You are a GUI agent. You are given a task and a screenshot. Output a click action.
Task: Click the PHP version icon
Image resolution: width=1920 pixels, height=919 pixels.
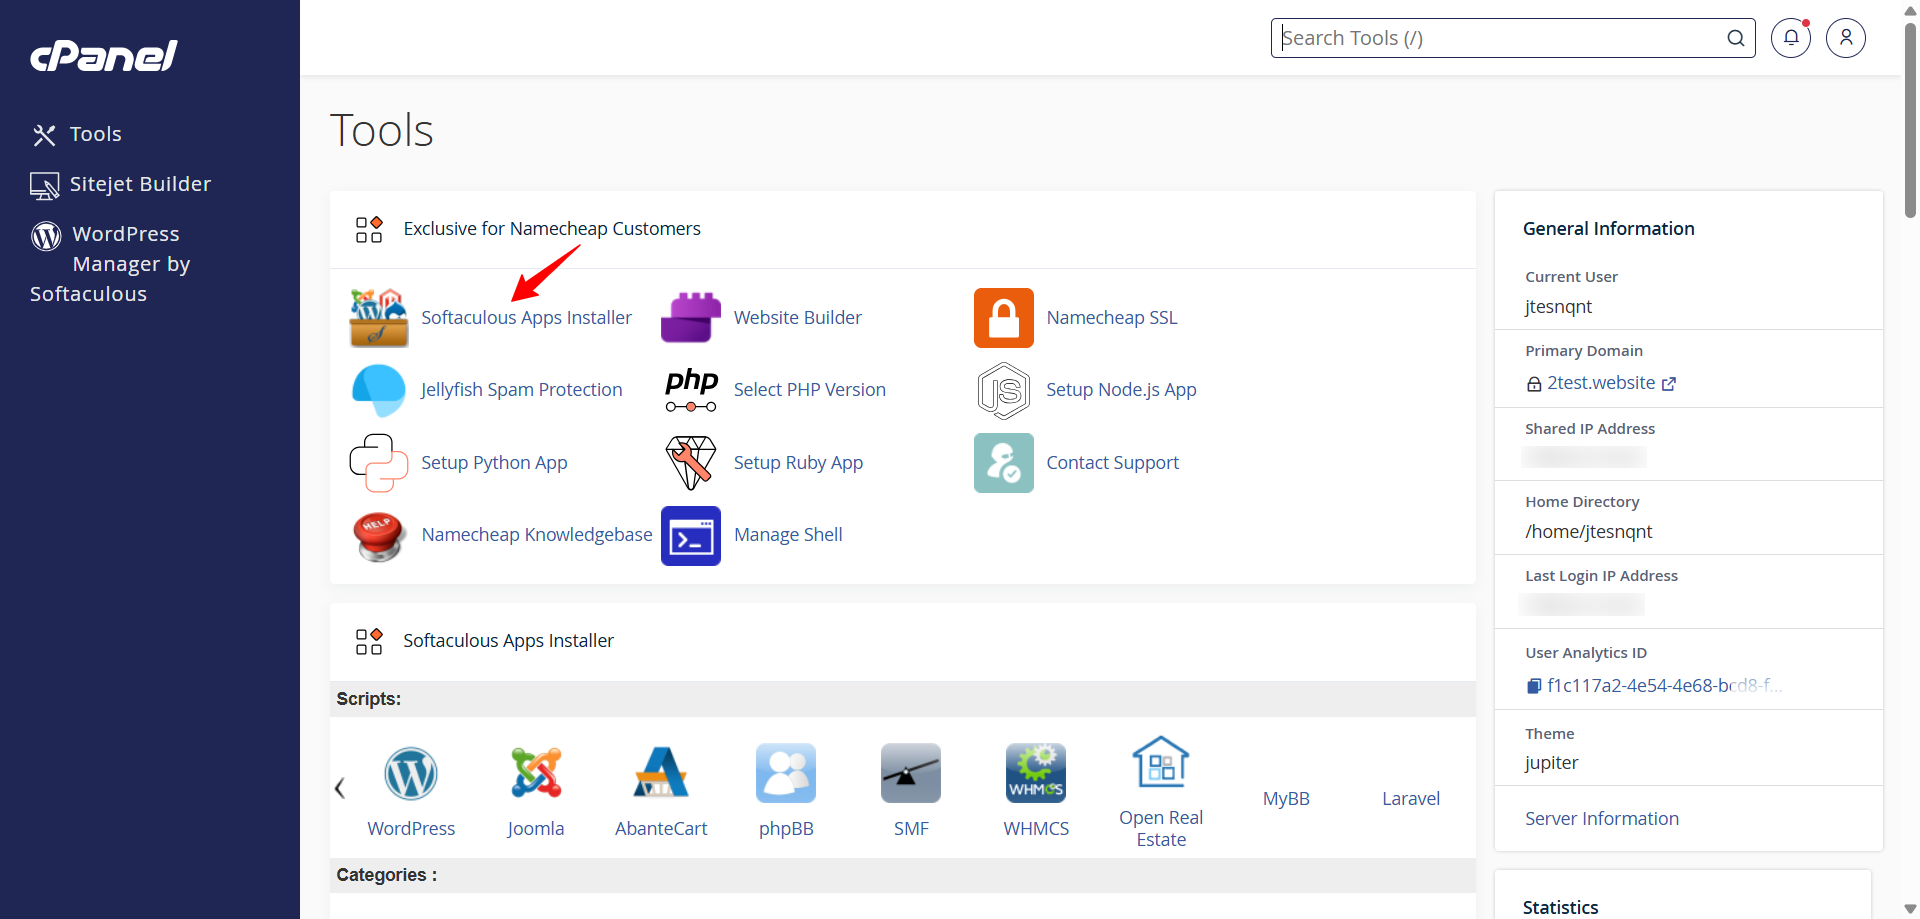pos(691,390)
